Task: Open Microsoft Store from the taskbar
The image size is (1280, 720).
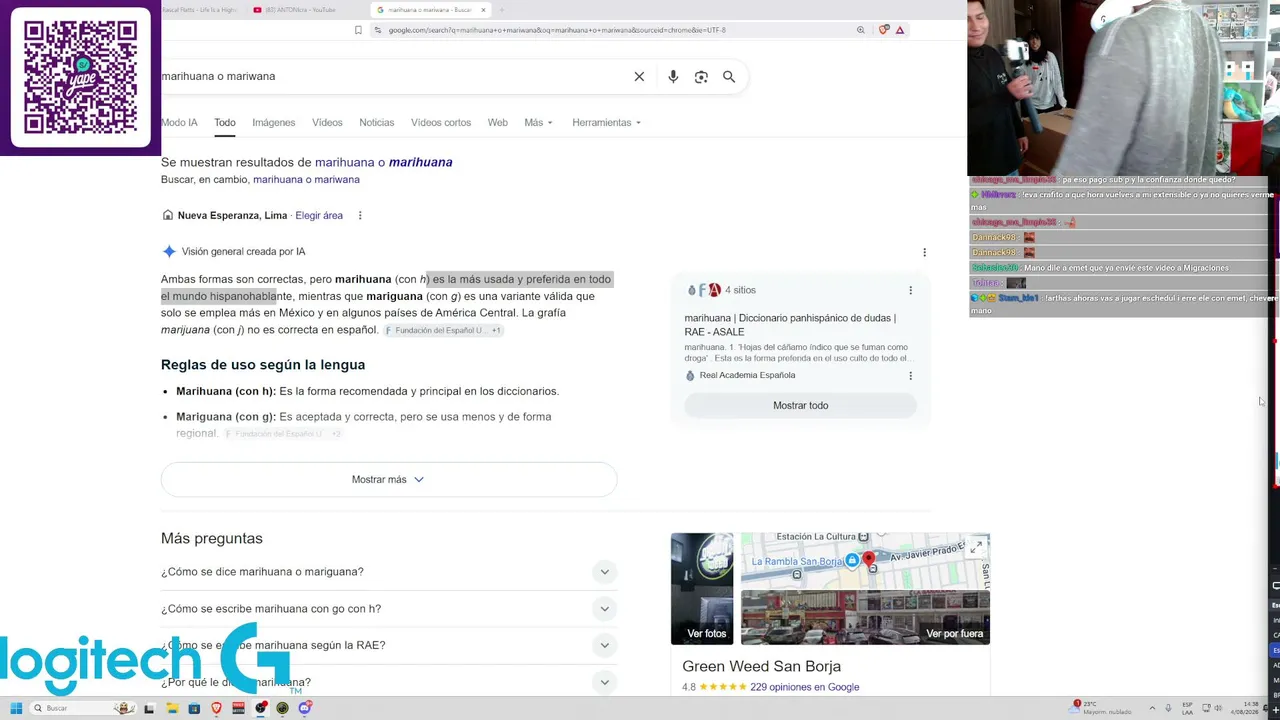Action: (x=194, y=708)
